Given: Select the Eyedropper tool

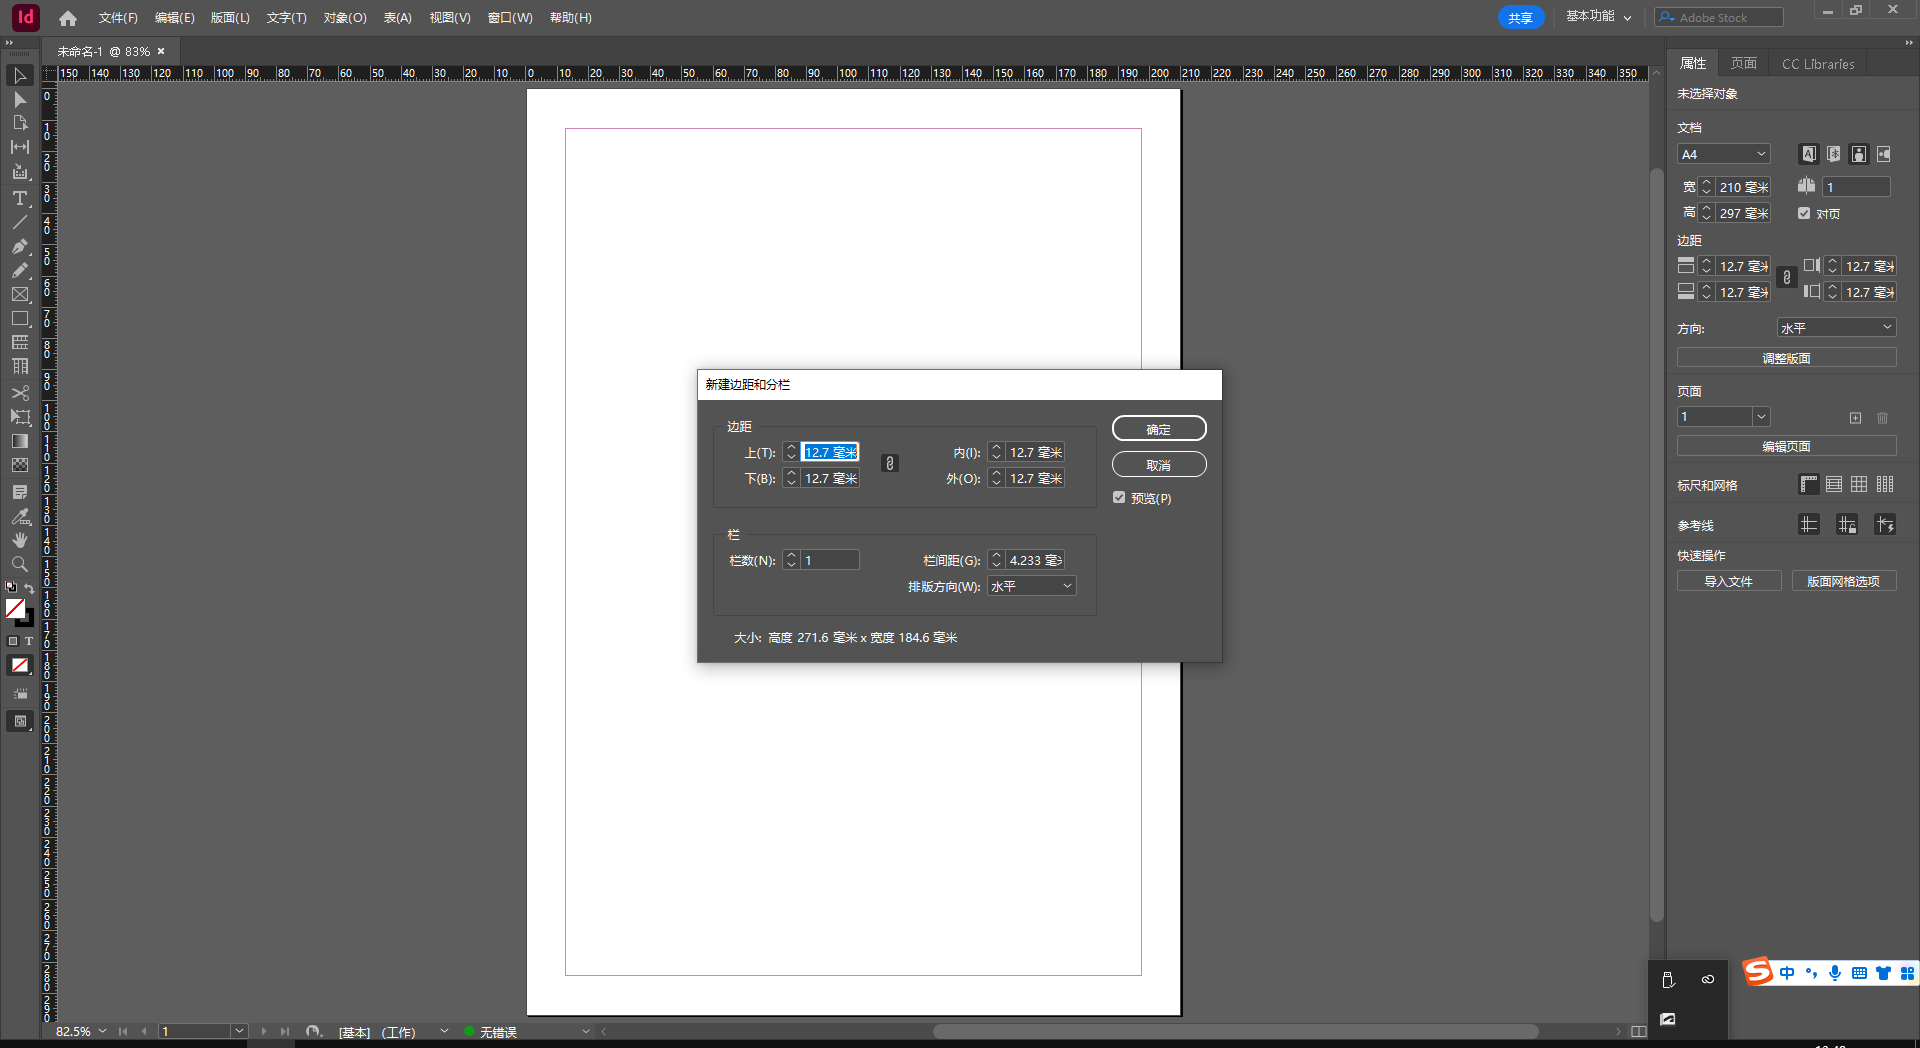Looking at the screenshot, I should [19, 516].
